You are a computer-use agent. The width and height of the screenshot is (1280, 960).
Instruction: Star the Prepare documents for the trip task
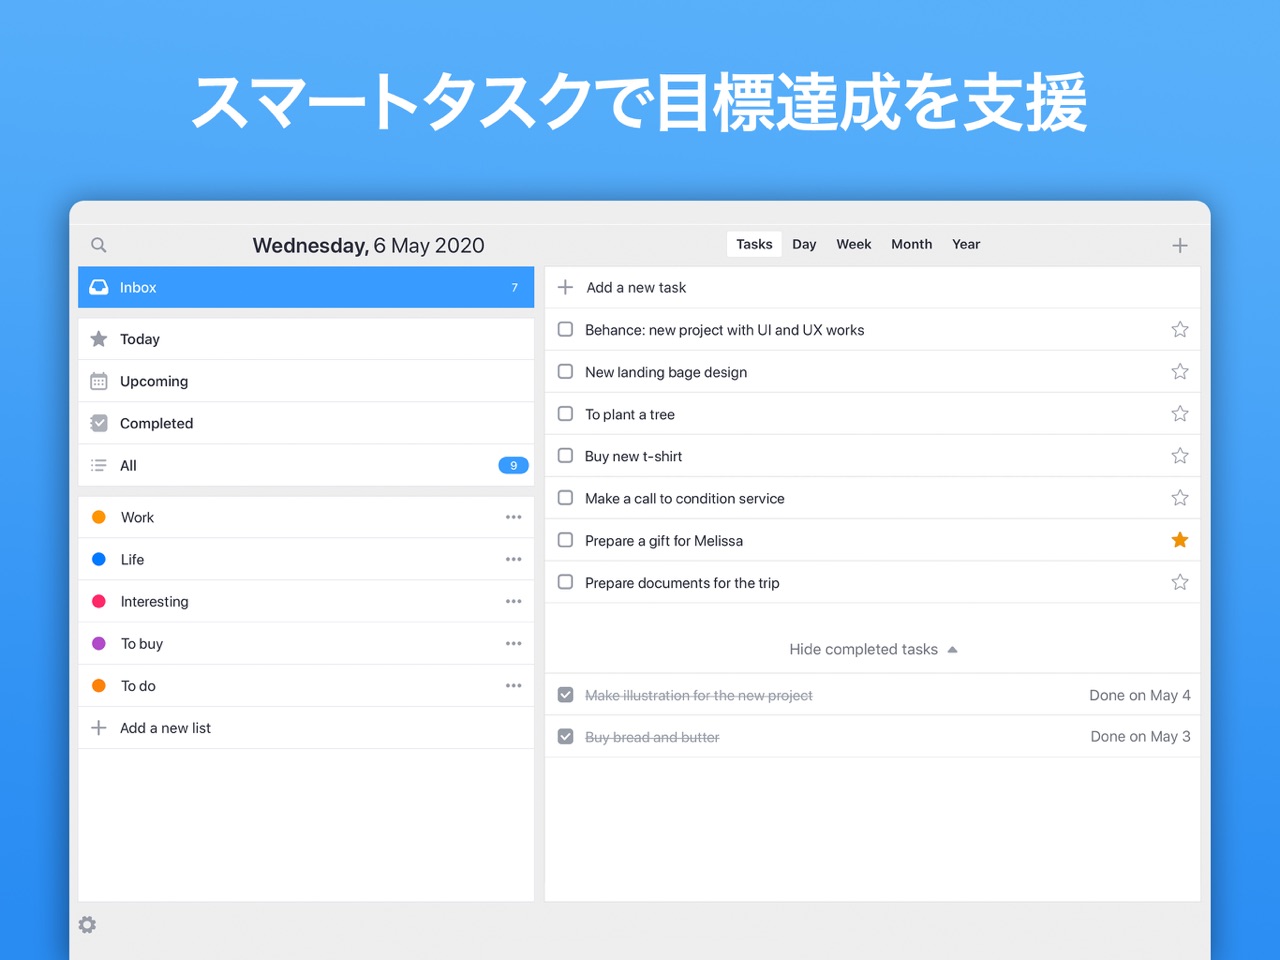(x=1180, y=582)
